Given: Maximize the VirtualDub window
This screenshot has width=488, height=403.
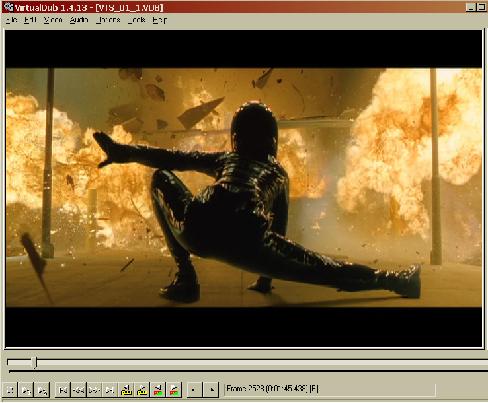Looking at the screenshot, I should click(481, 7).
